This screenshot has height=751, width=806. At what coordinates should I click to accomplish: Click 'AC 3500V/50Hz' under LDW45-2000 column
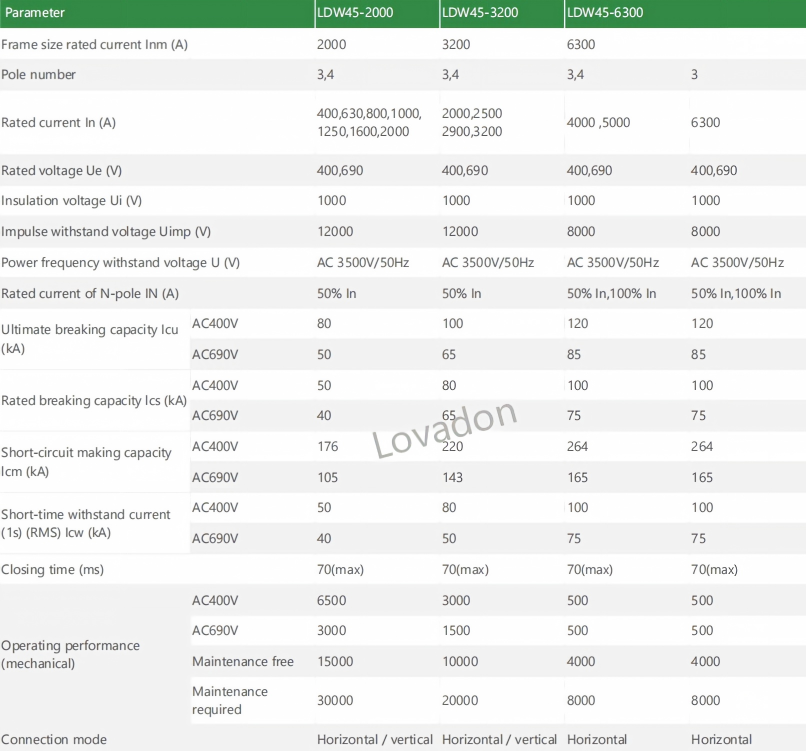click(x=363, y=263)
